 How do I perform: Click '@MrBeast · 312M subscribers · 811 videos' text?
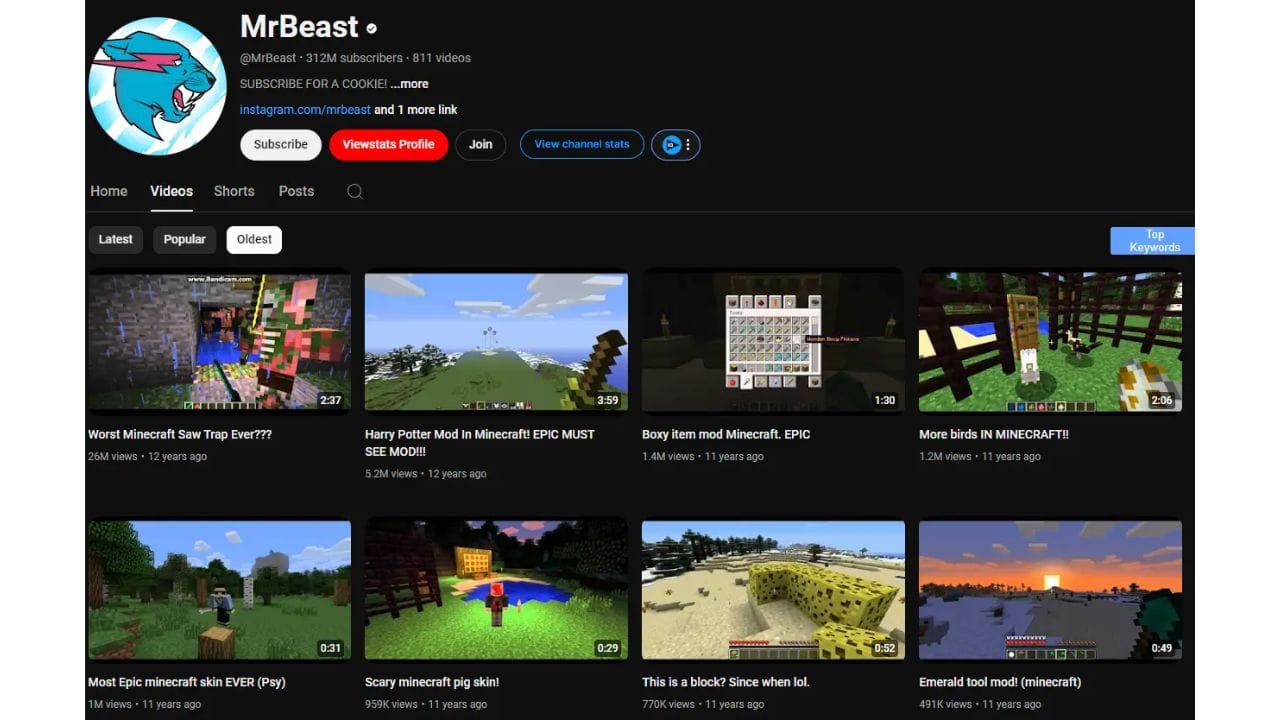click(355, 58)
